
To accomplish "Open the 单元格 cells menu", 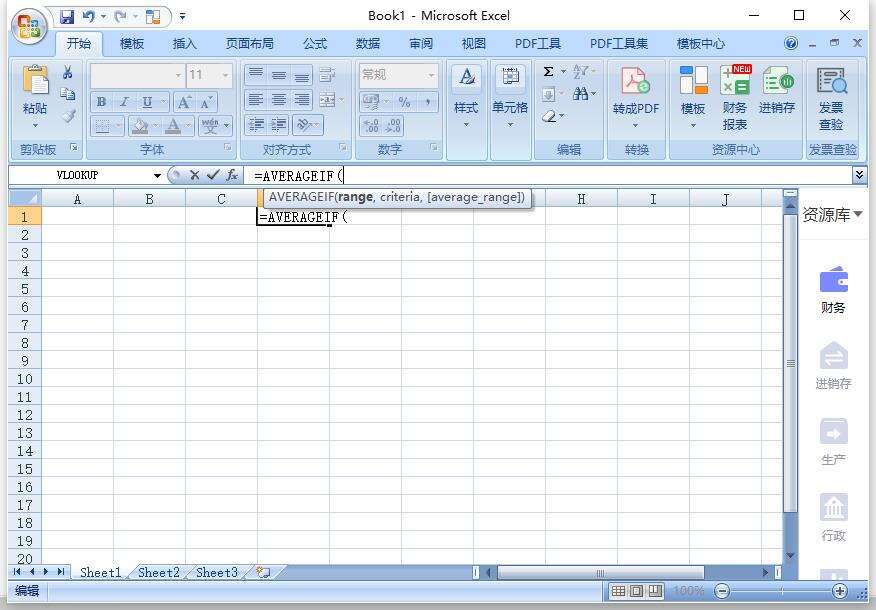I will [x=510, y=96].
